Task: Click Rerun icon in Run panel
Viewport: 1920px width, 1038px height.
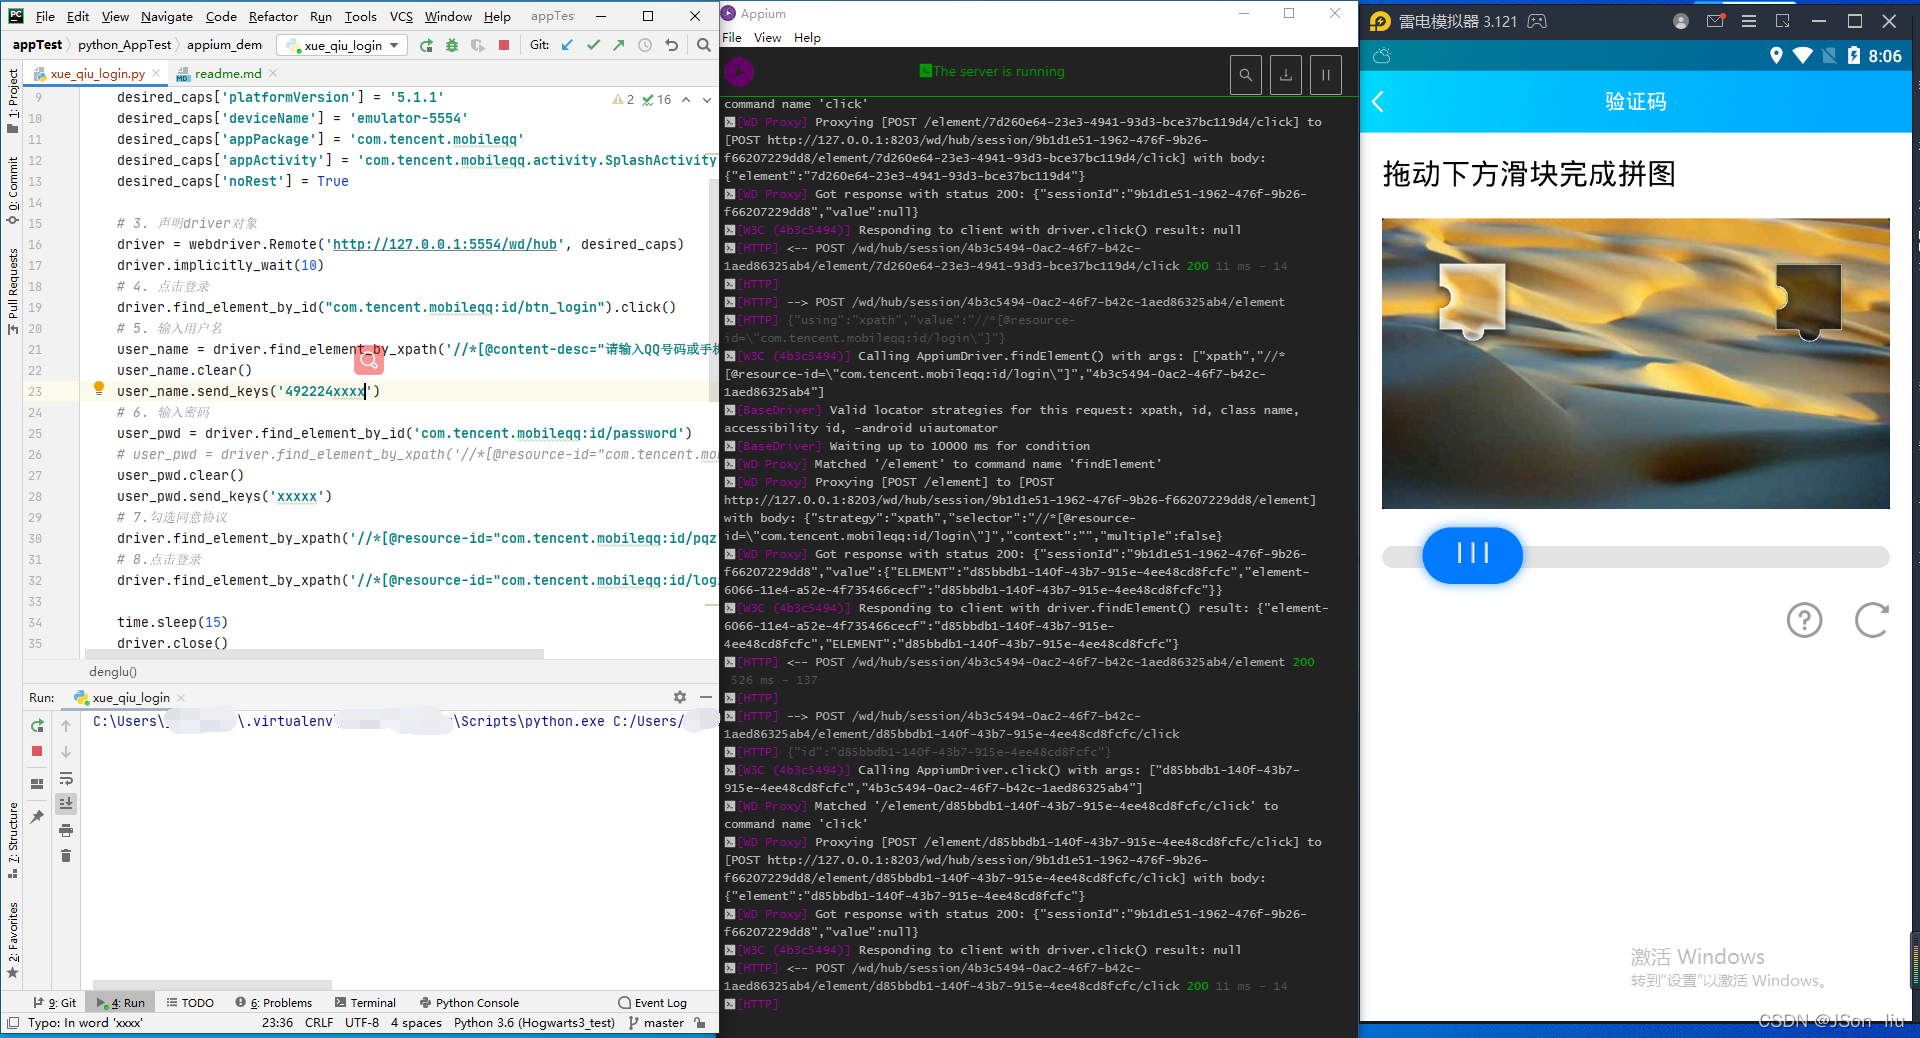Action: [x=37, y=725]
